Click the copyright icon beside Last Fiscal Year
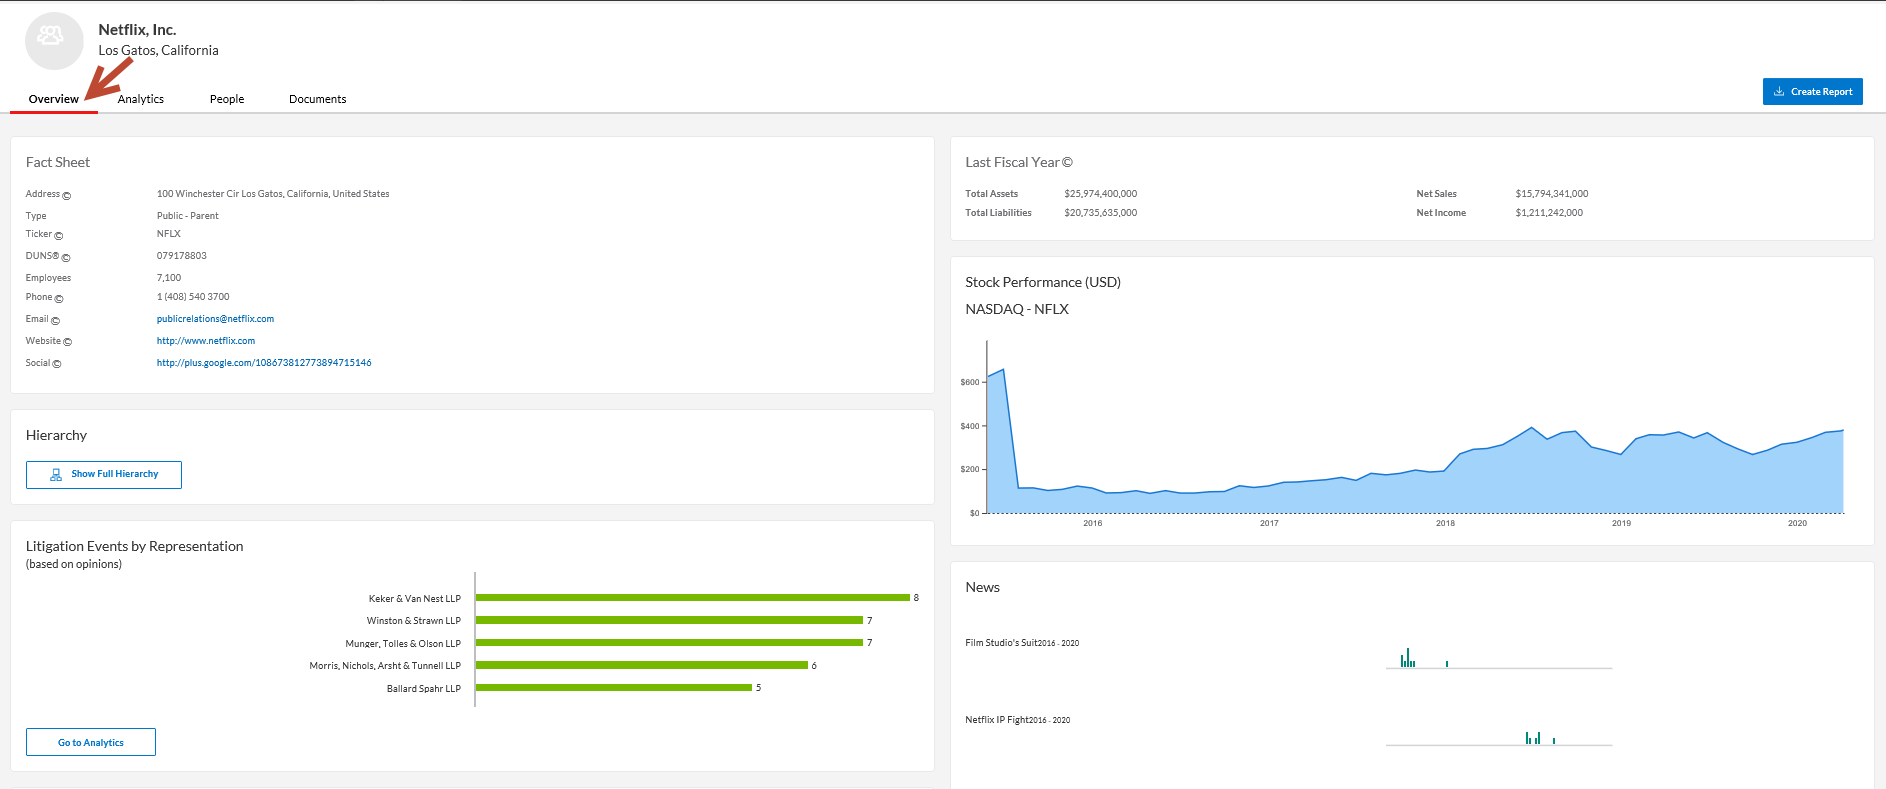The height and width of the screenshot is (789, 1886). point(1067,162)
